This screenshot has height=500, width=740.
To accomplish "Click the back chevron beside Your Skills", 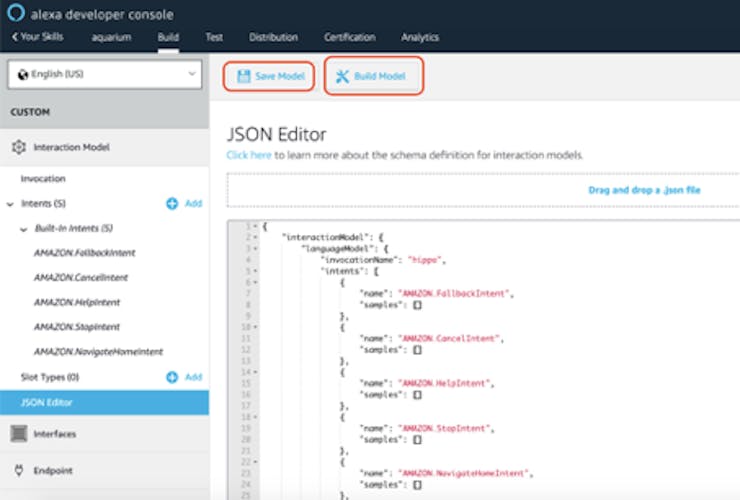I will tap(15, 37).
